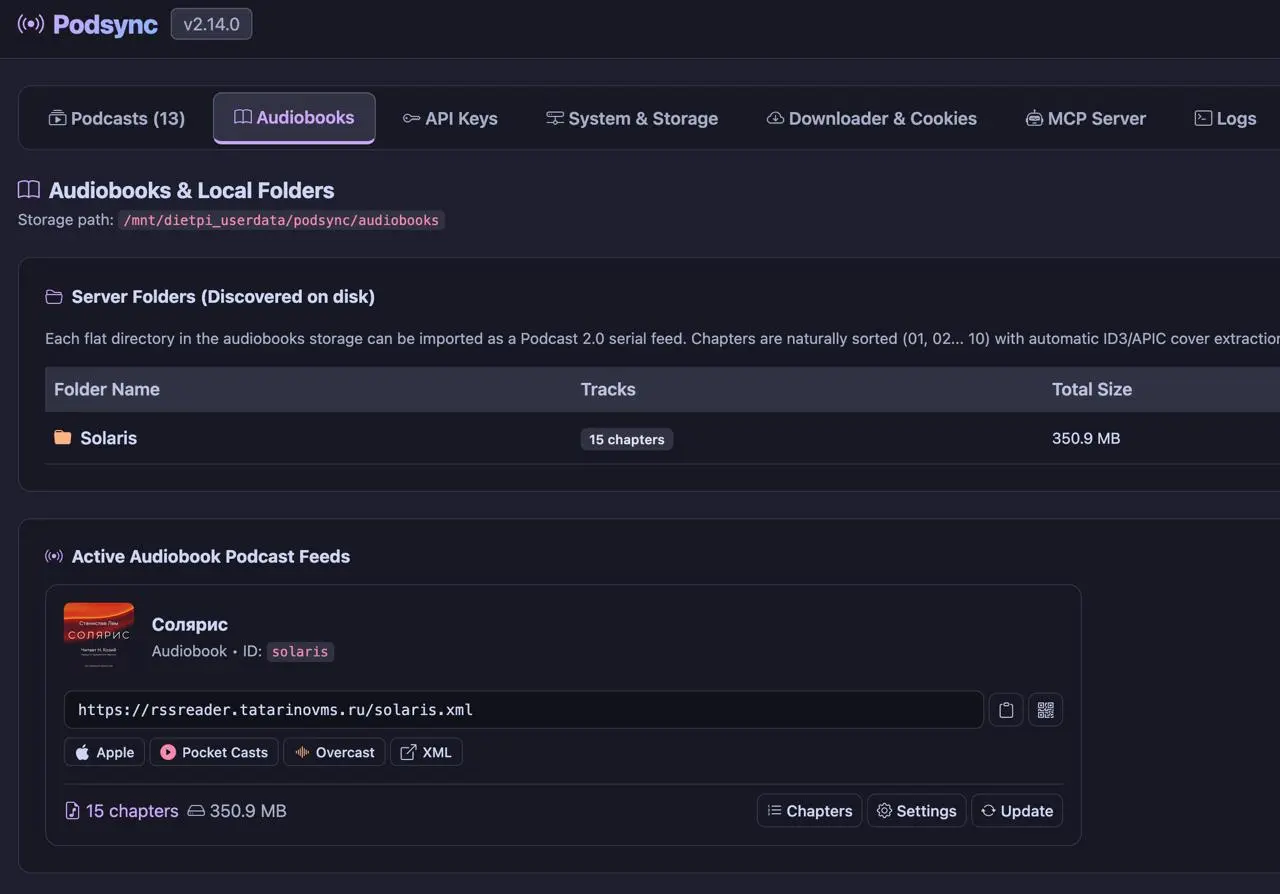
Task: Click the 350.9 MB total size cell
Action: coord(1086,438)
